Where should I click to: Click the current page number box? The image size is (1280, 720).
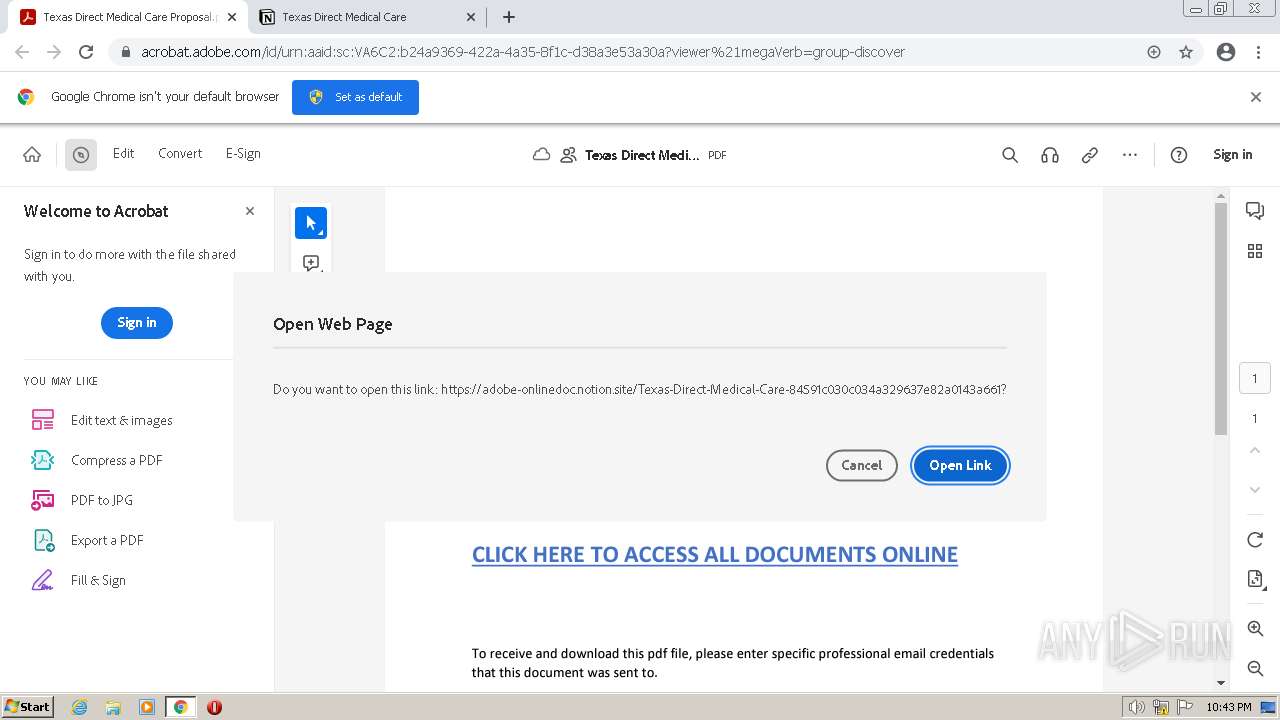pos(1255,379)
